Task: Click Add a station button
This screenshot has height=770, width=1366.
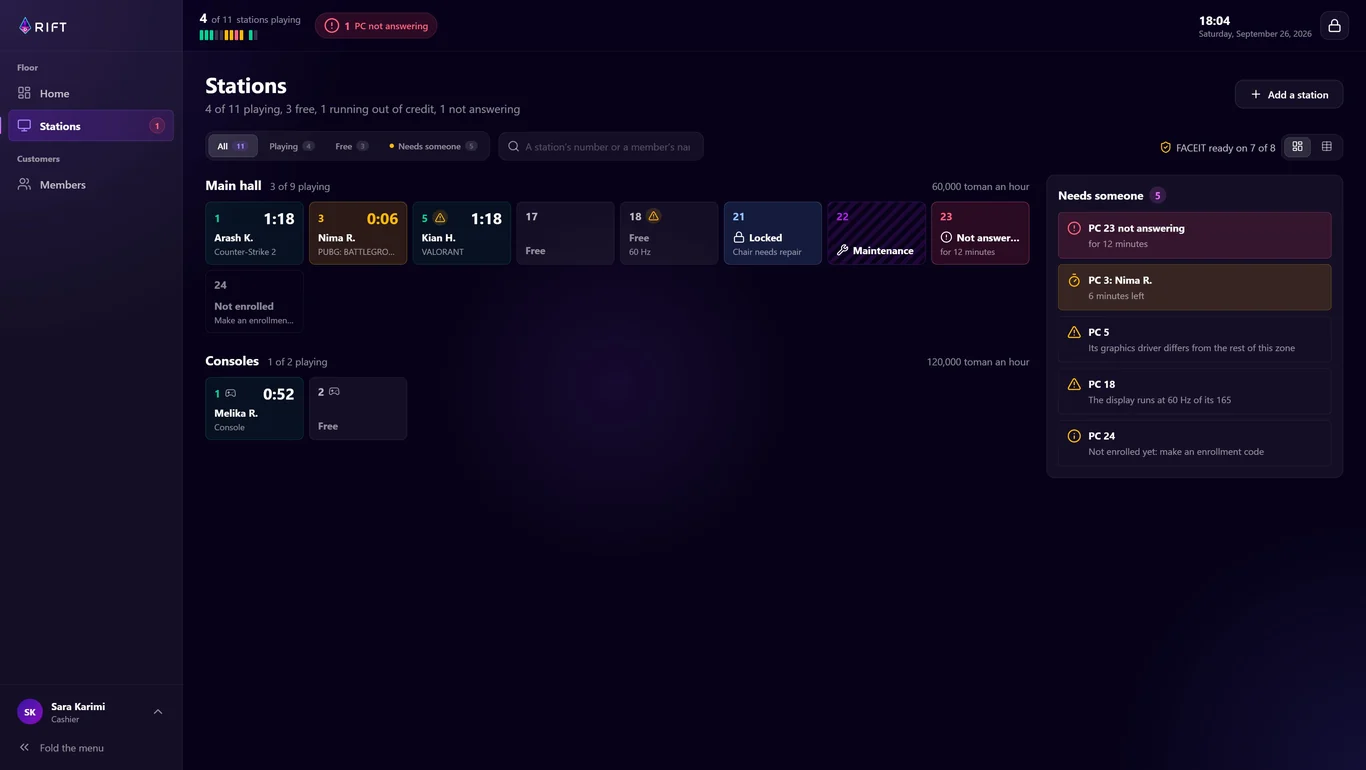Action: (1289, 94)
